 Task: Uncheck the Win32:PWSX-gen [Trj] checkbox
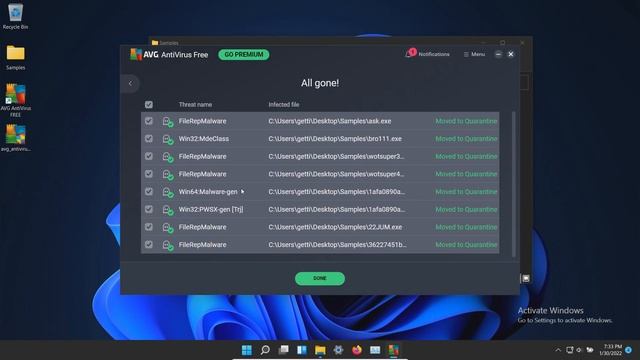[x=149, y=209]
